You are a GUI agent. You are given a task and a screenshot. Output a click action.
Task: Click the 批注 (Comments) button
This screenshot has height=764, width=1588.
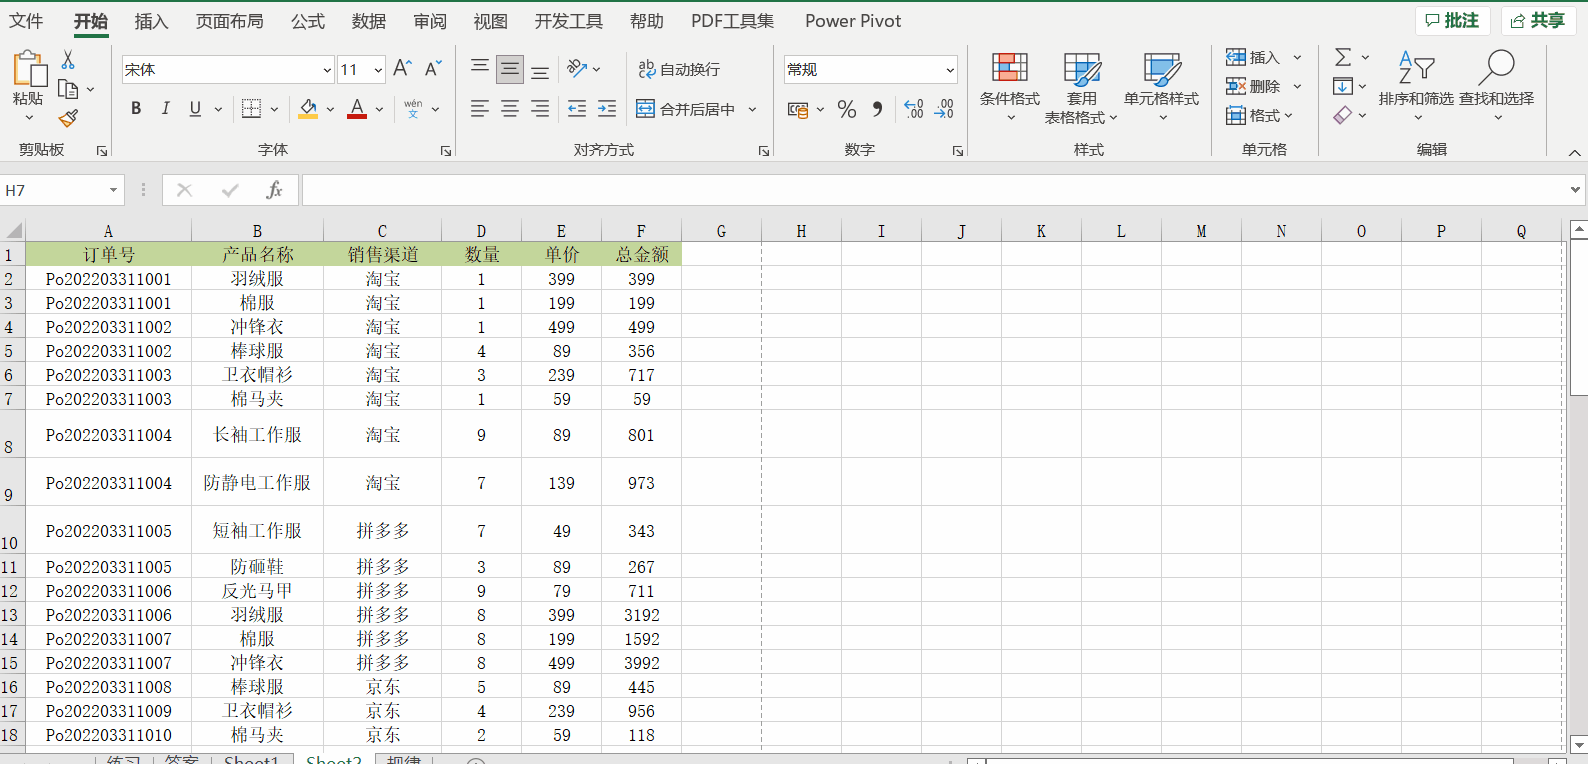(x=1452, y=21)
